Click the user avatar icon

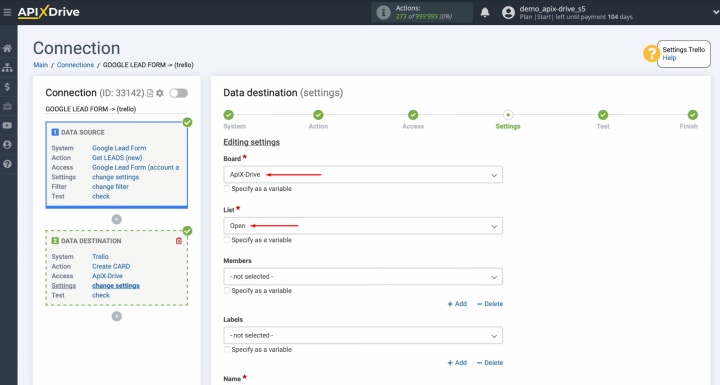tap(508, 12)
